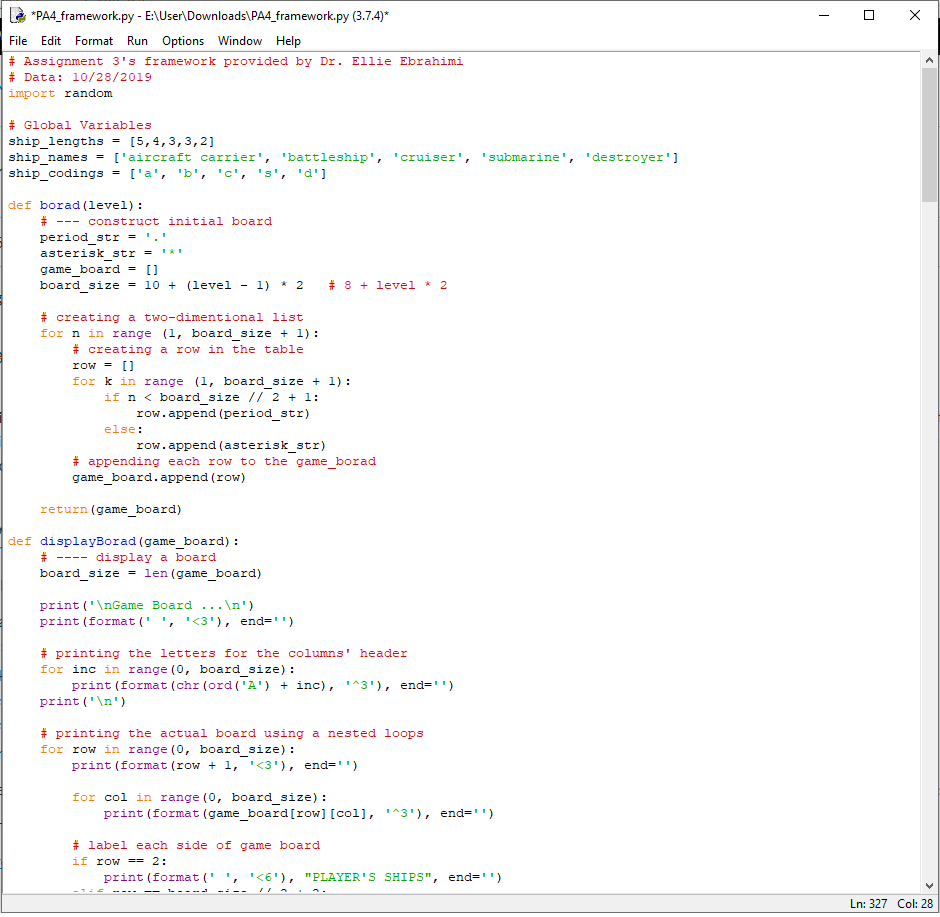Open the Options menu

(182, 41)
